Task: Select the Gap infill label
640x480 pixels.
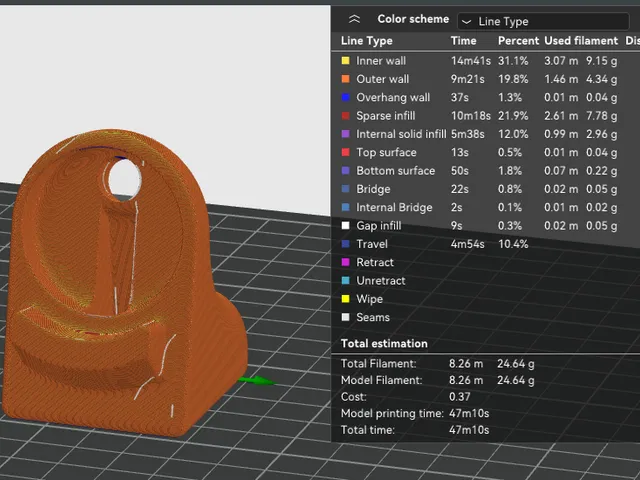Action: [379, 226]
